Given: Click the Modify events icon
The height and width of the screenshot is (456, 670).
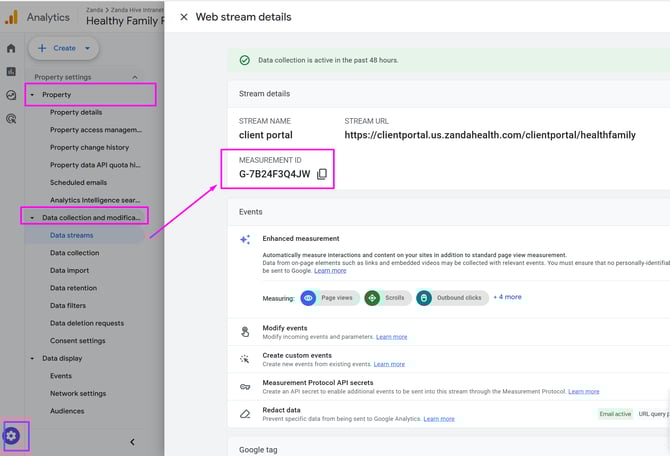Looking at the screenshot, I should [x=245, y=332].
